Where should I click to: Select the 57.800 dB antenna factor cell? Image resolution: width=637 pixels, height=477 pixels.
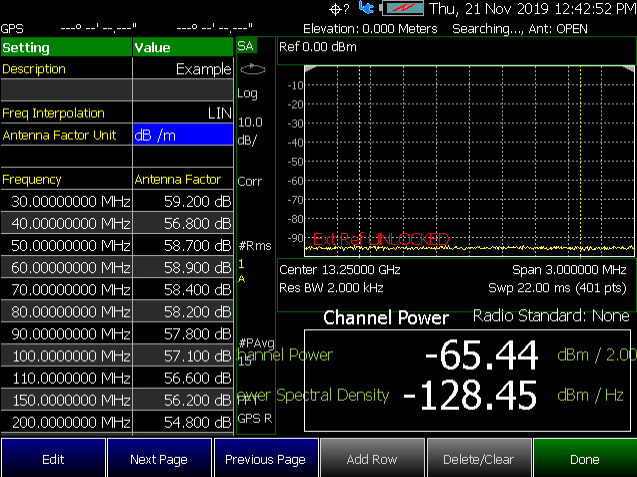pos(183,334)
